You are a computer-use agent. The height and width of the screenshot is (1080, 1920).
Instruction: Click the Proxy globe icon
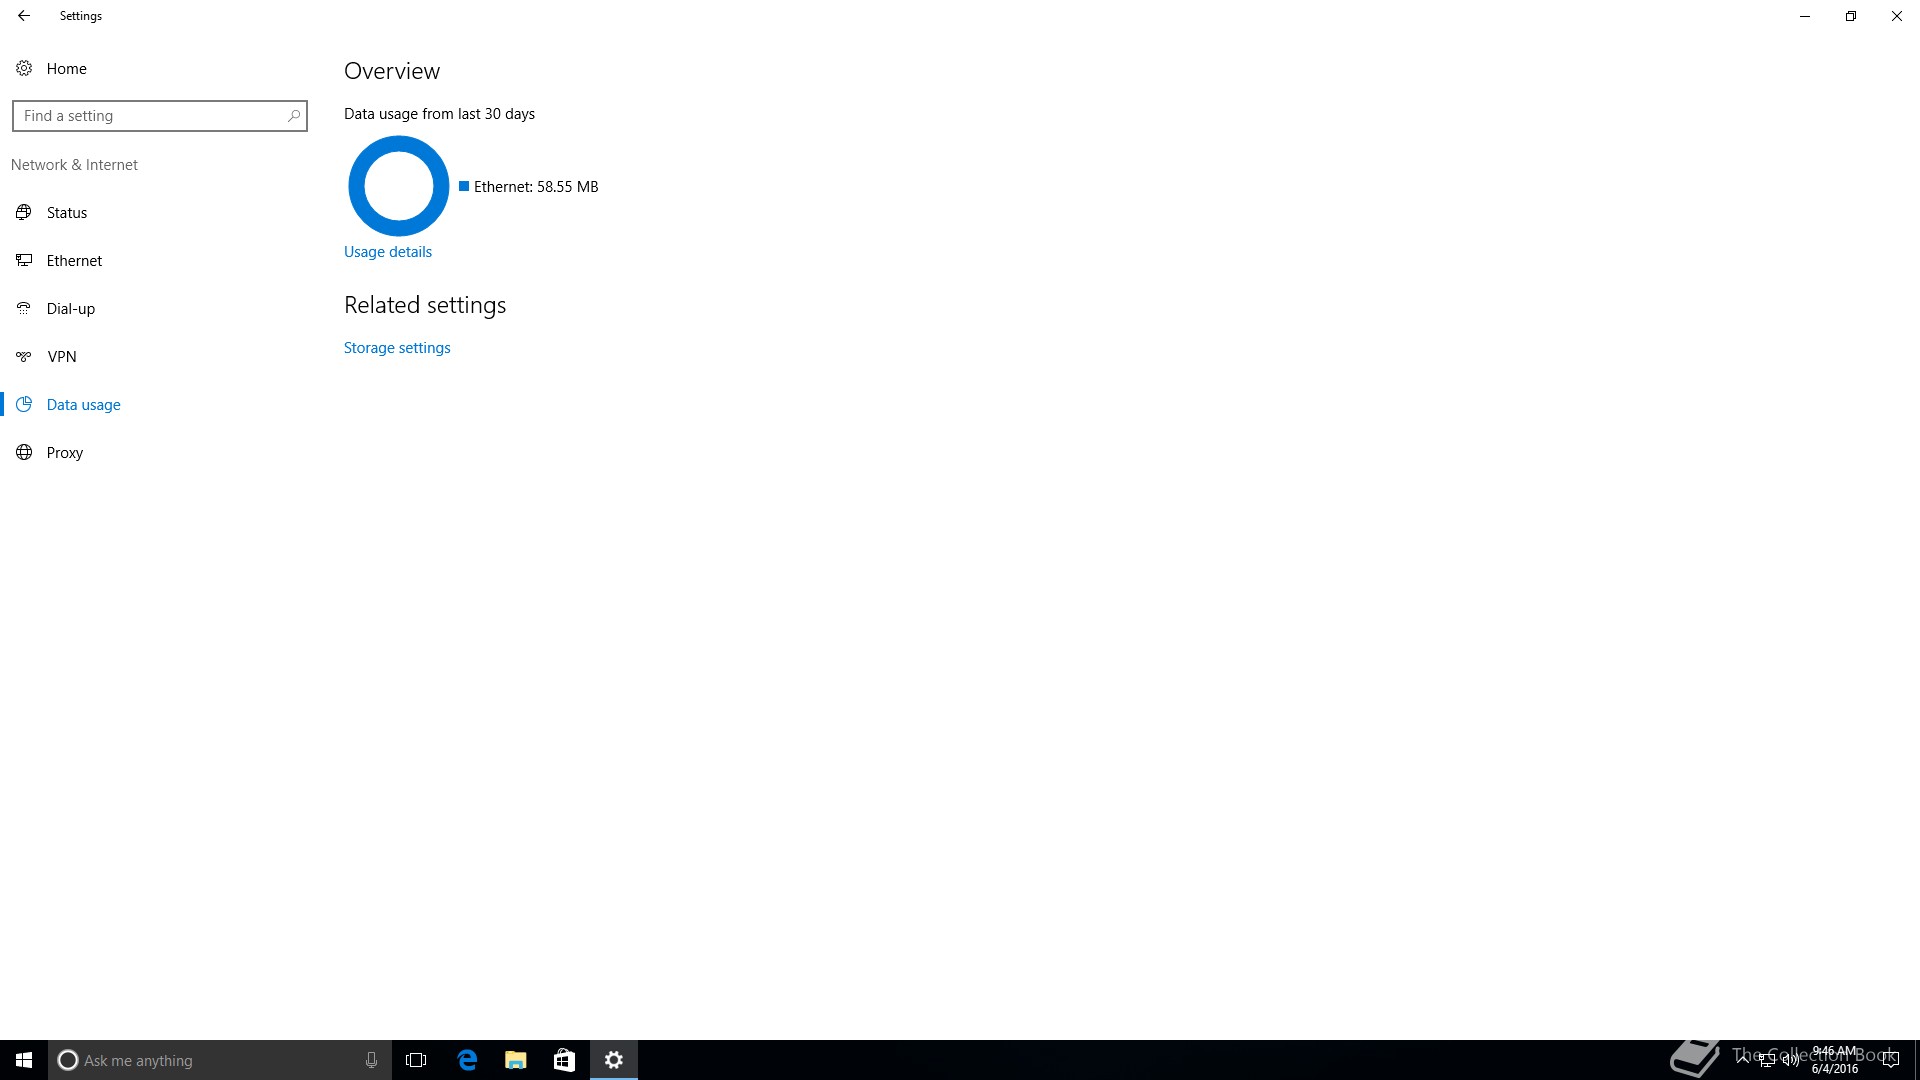pos(24,452)
